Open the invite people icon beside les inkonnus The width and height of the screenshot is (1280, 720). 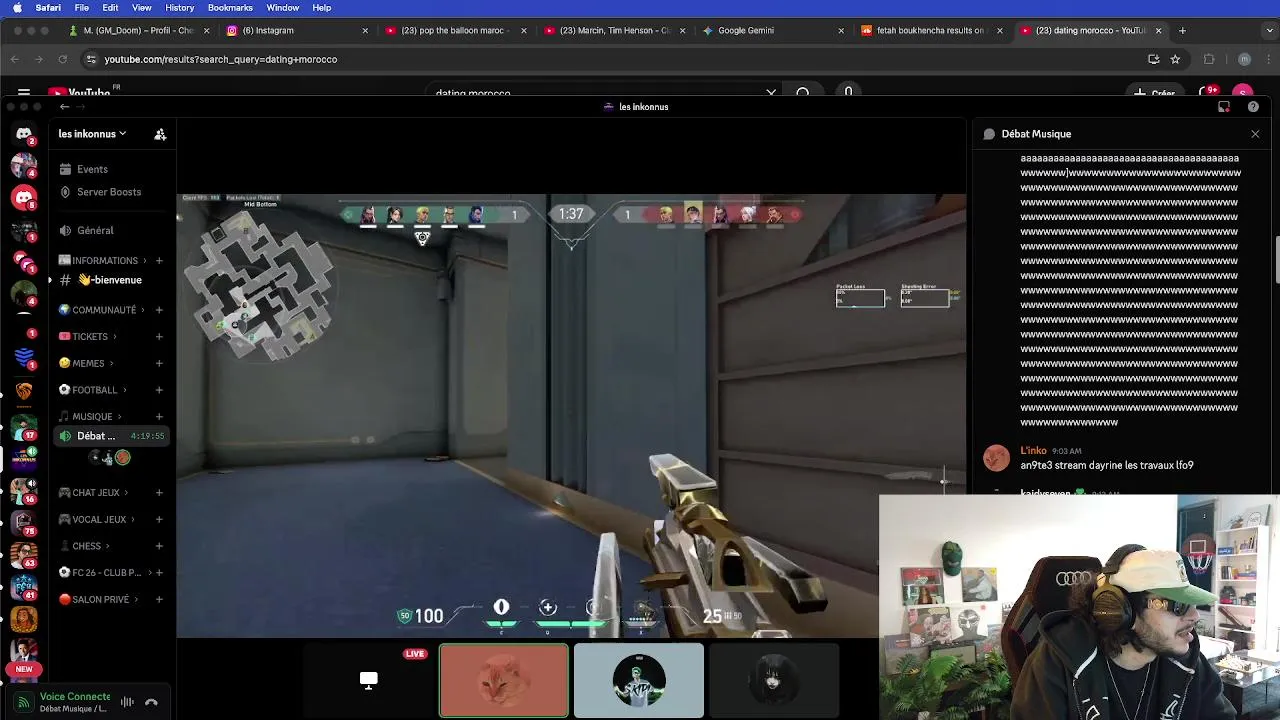click(160, 134)
